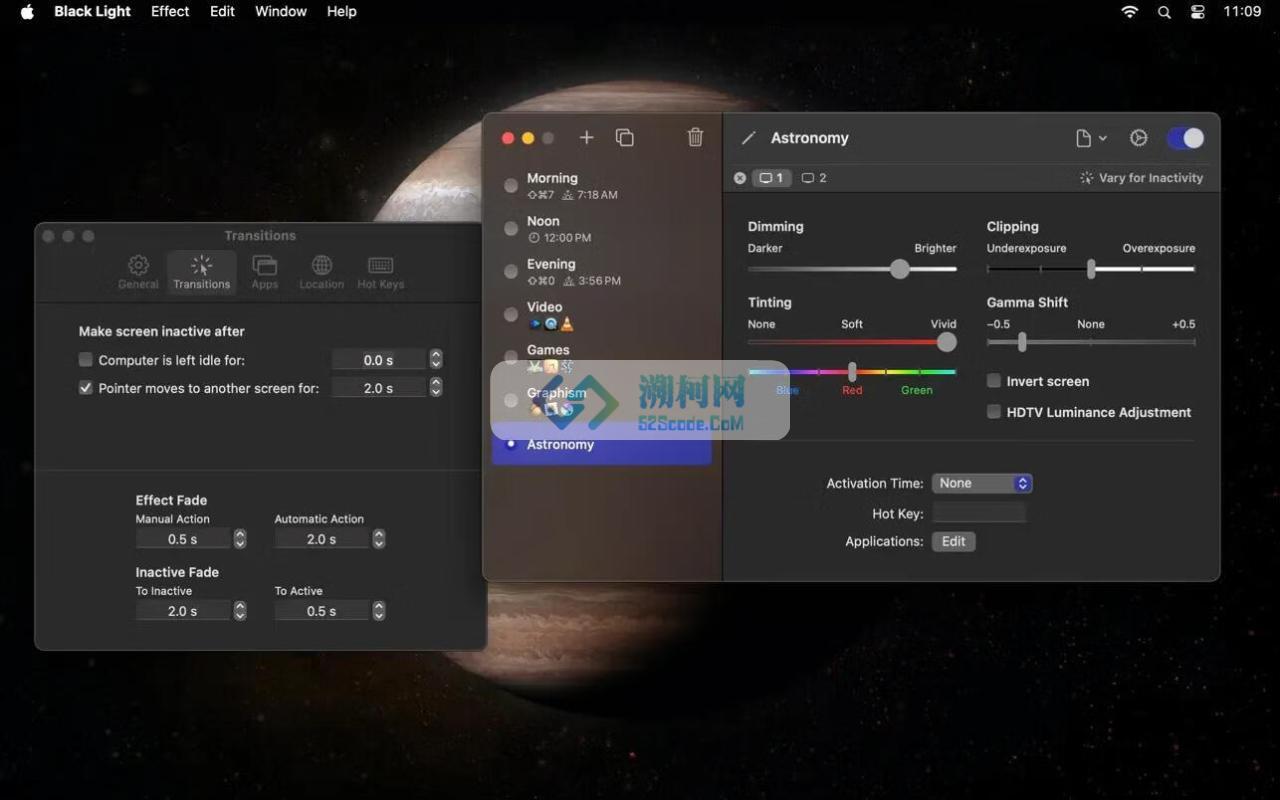Image resolution: width=1280 pixels, height=800 pixels.
Task: Open the document icon dropdown menu
Action: click(1091, 138)
